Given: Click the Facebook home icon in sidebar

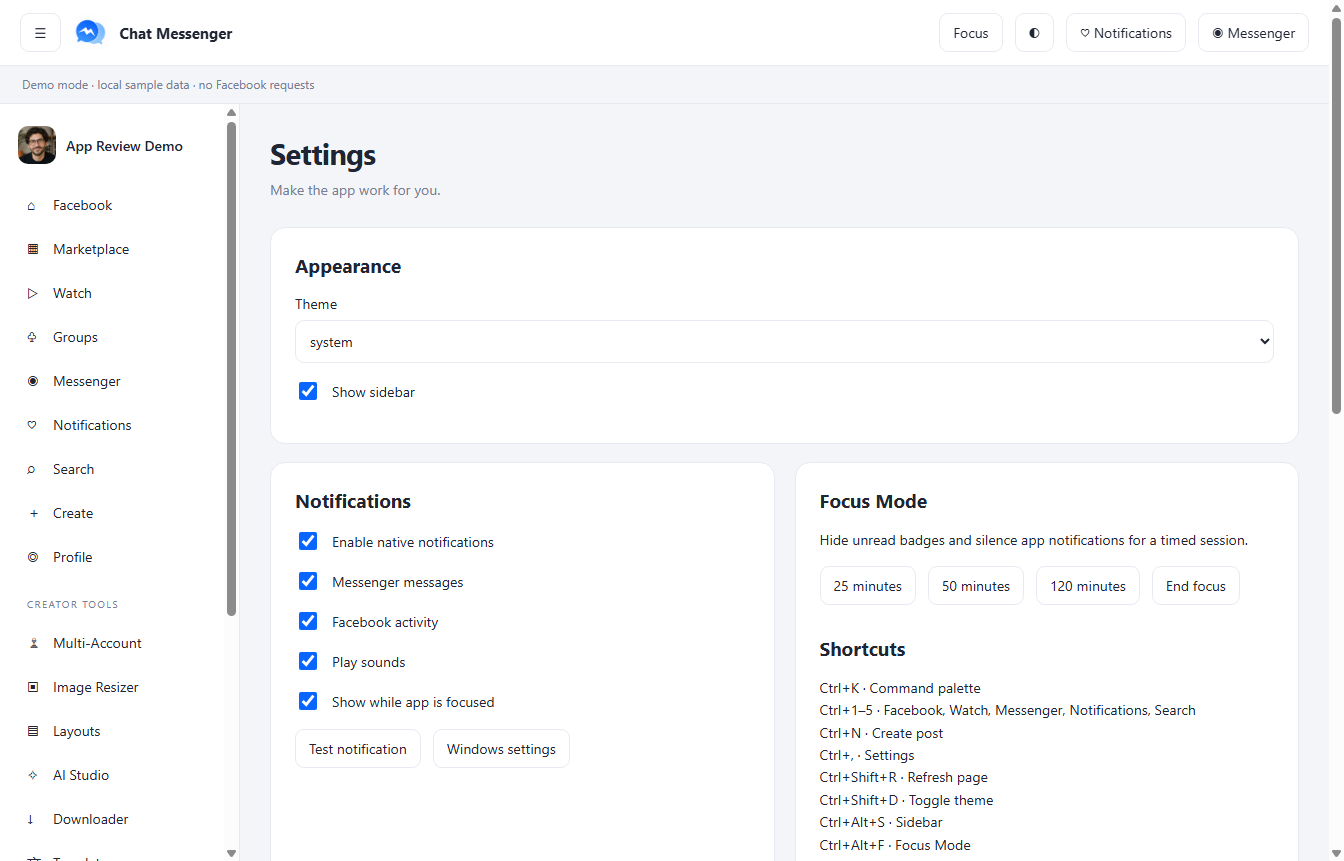Looking at the screenshot, I should [x=32, y=206].
